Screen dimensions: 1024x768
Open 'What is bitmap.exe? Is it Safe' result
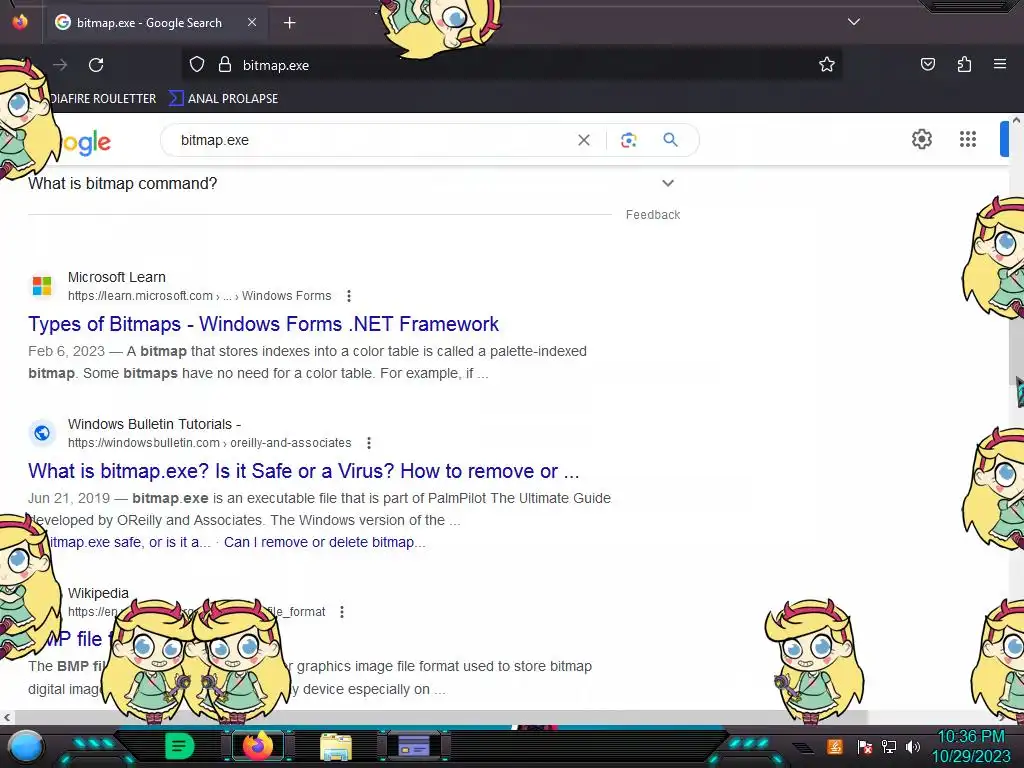click(304, 471)
